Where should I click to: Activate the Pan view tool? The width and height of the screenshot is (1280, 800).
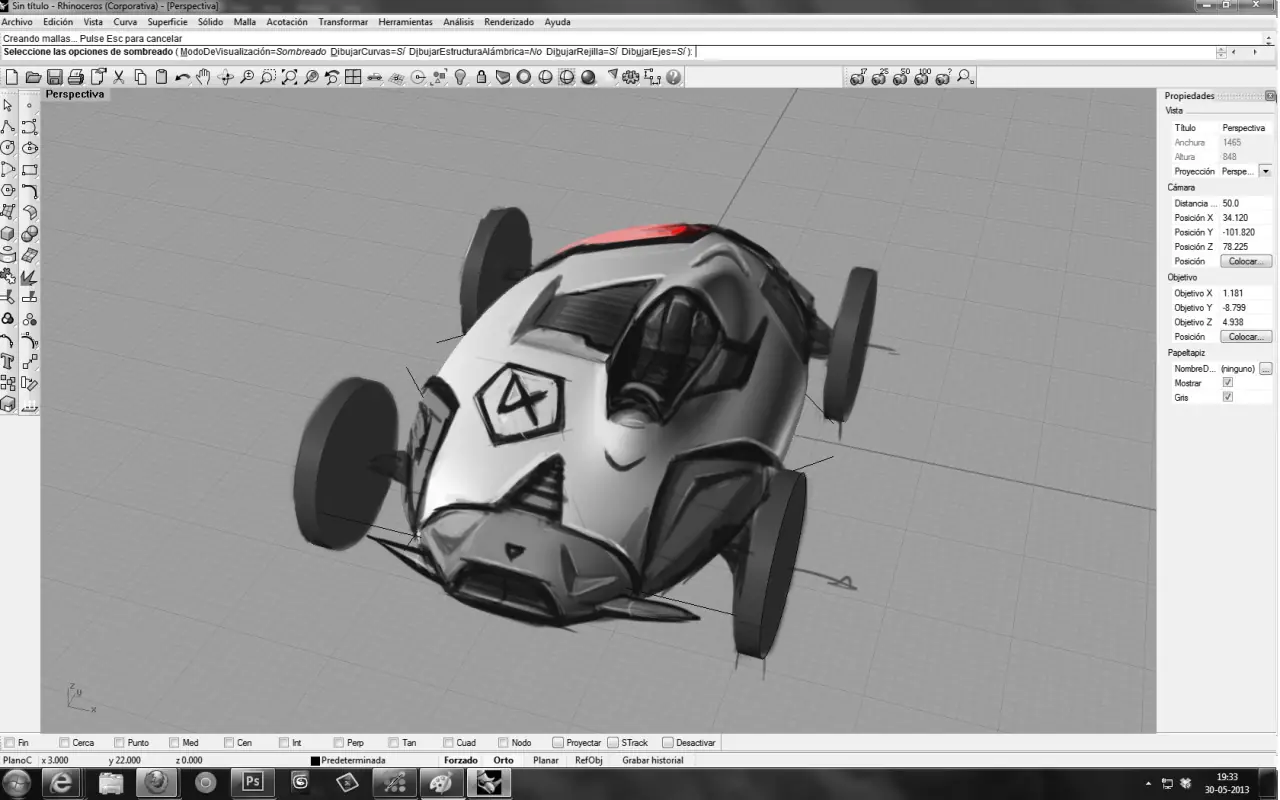pos(204,77)
